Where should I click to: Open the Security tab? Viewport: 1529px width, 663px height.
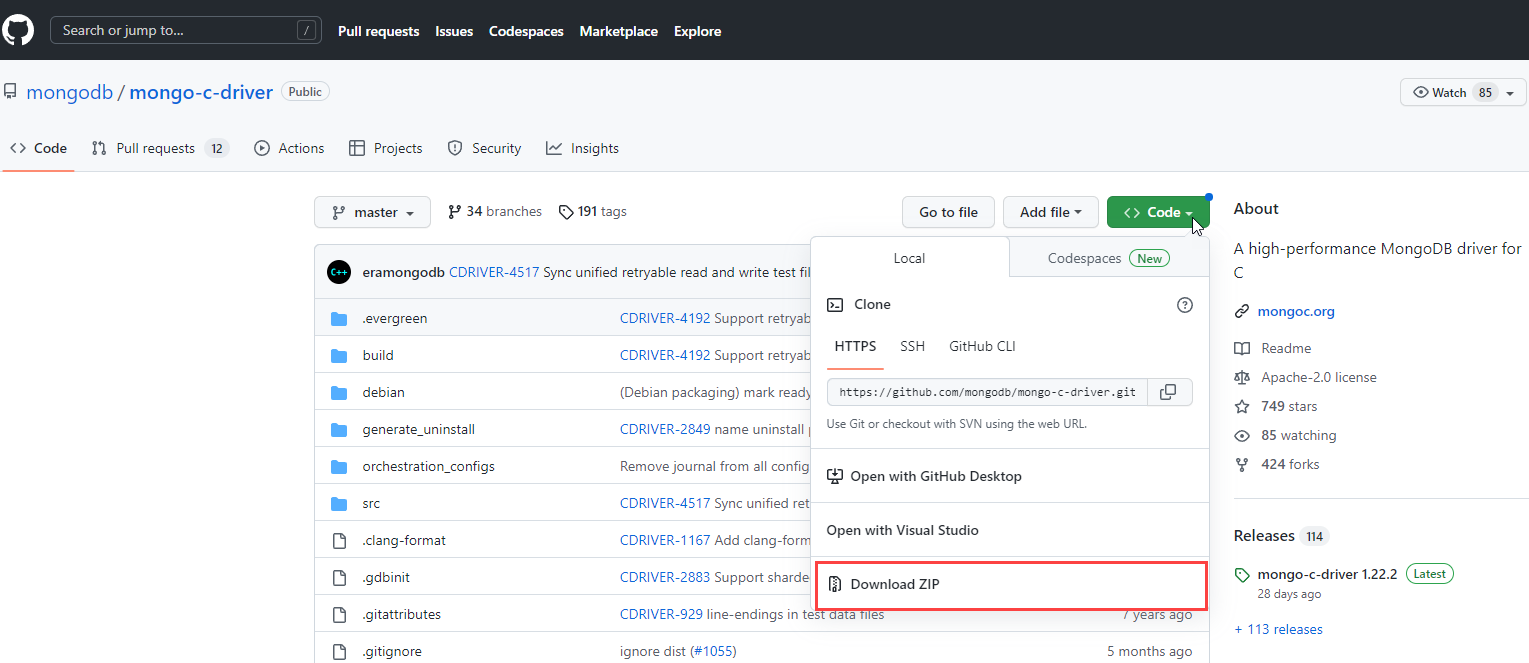(484, 148)
